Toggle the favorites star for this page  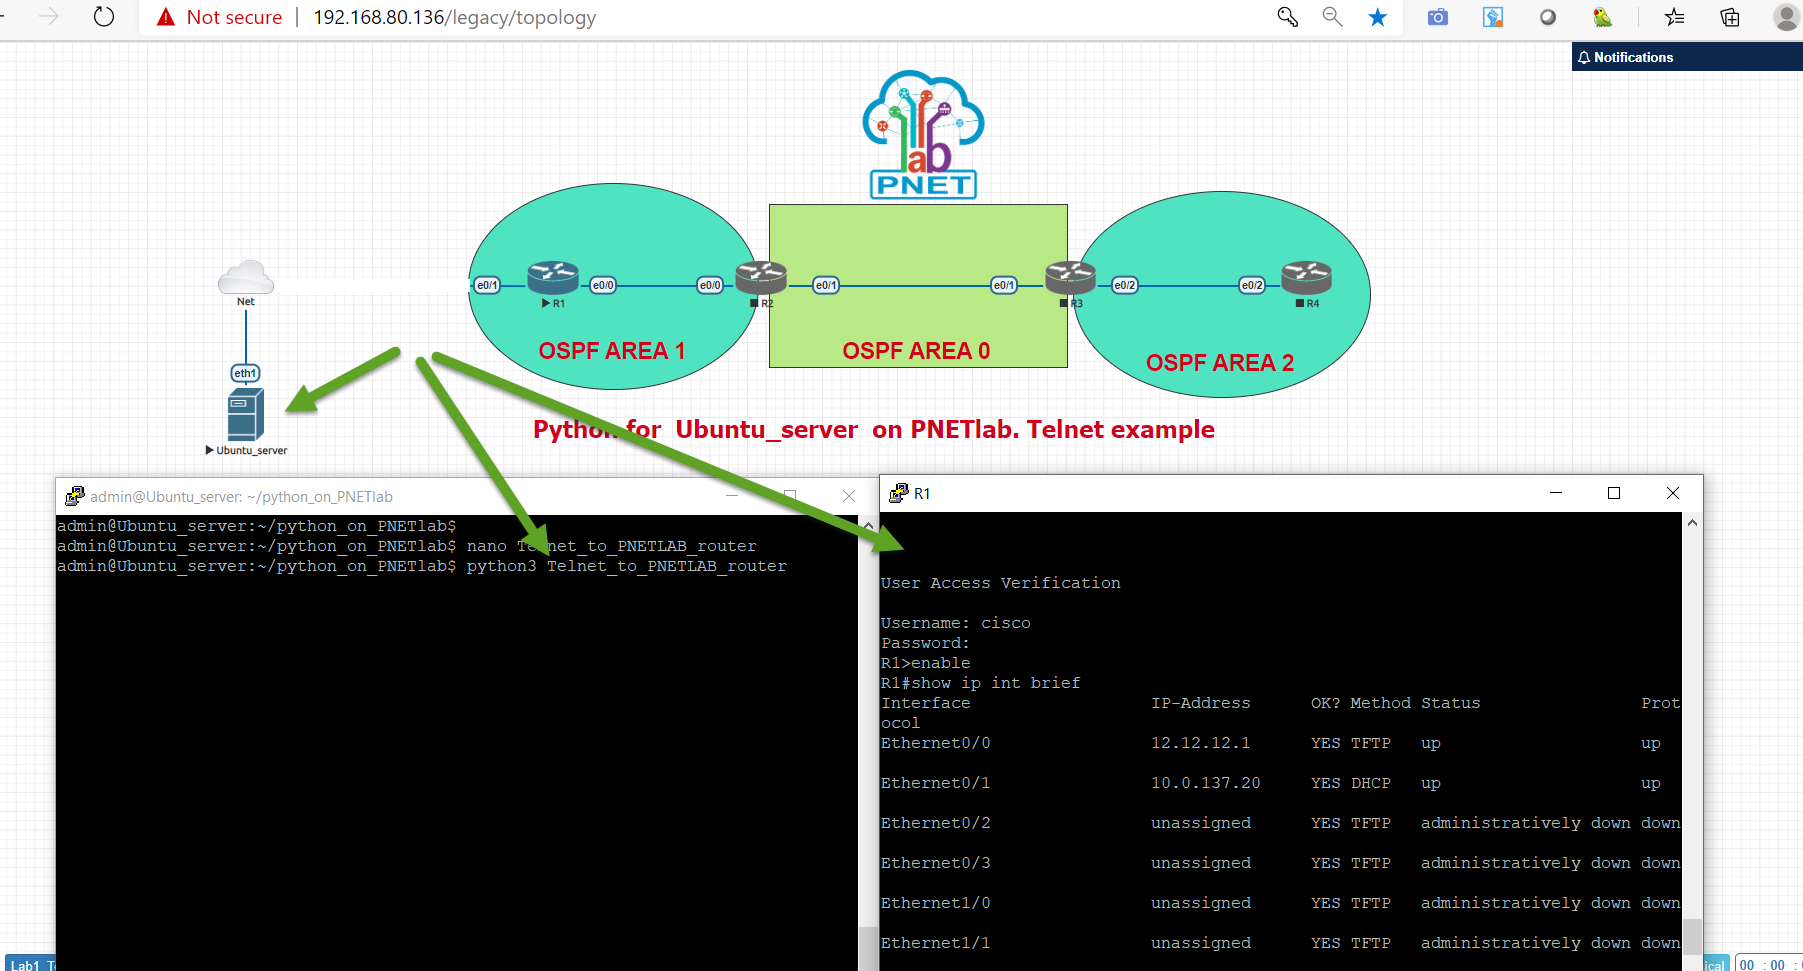point(1378,17)
